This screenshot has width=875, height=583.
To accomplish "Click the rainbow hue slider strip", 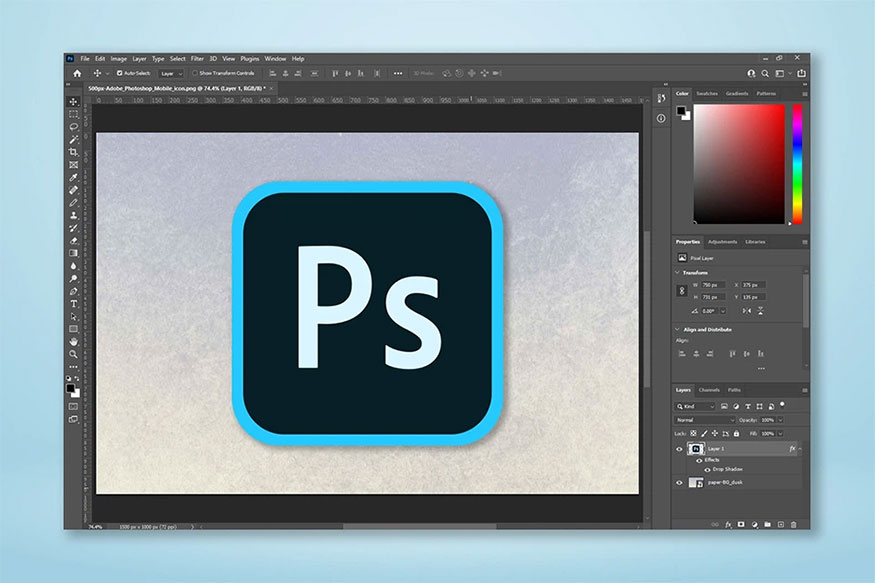I will point(797,164).
